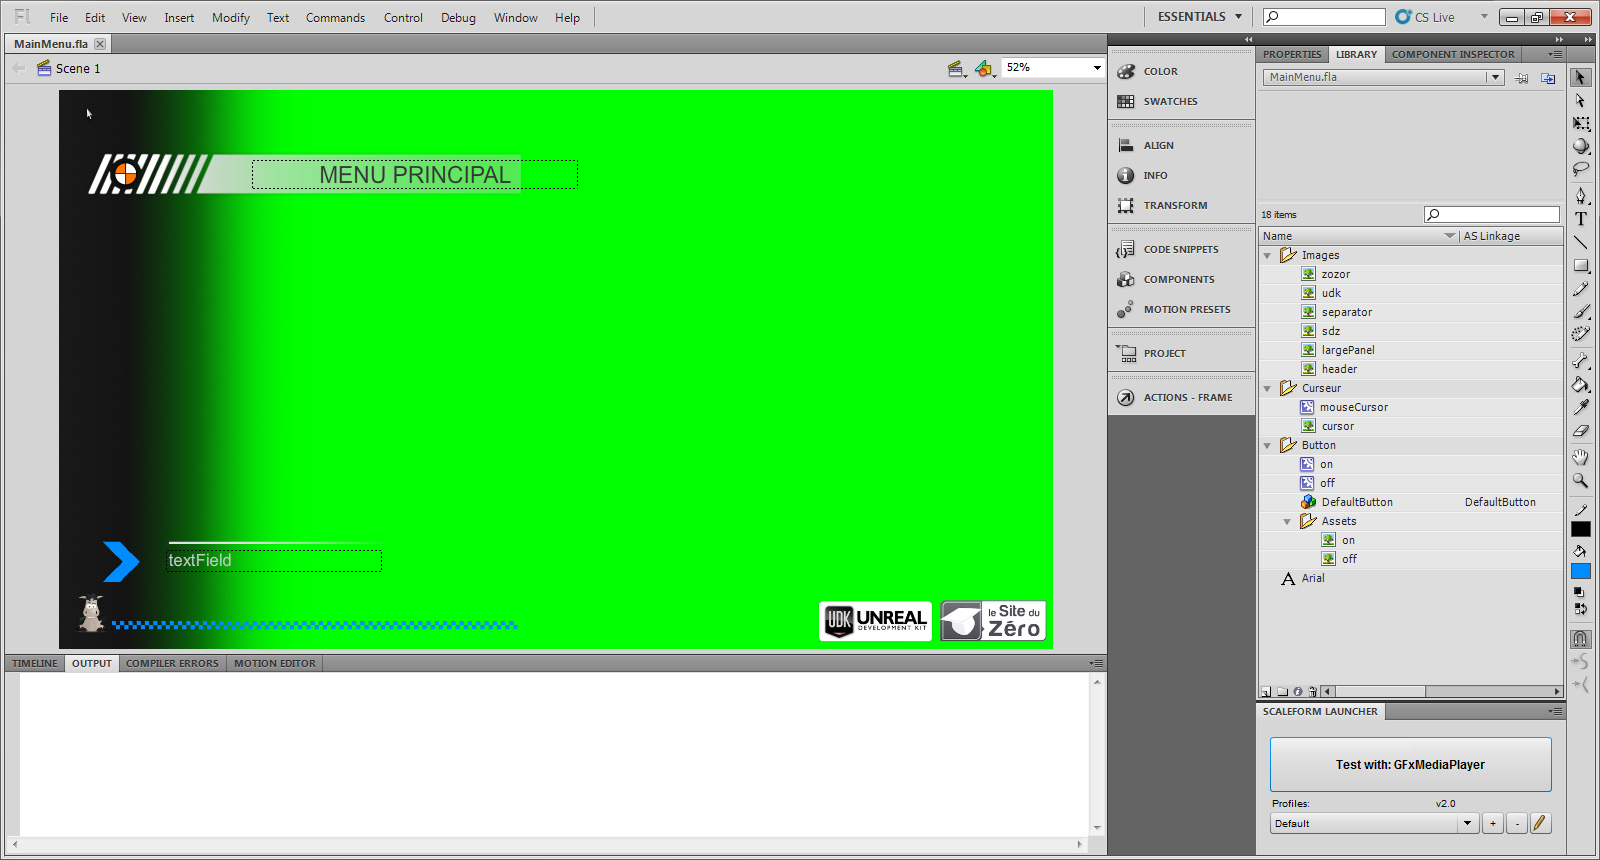Collapse the Button folder
Viewport: 1600px width, 860px height.
[x=1268, y=446]
